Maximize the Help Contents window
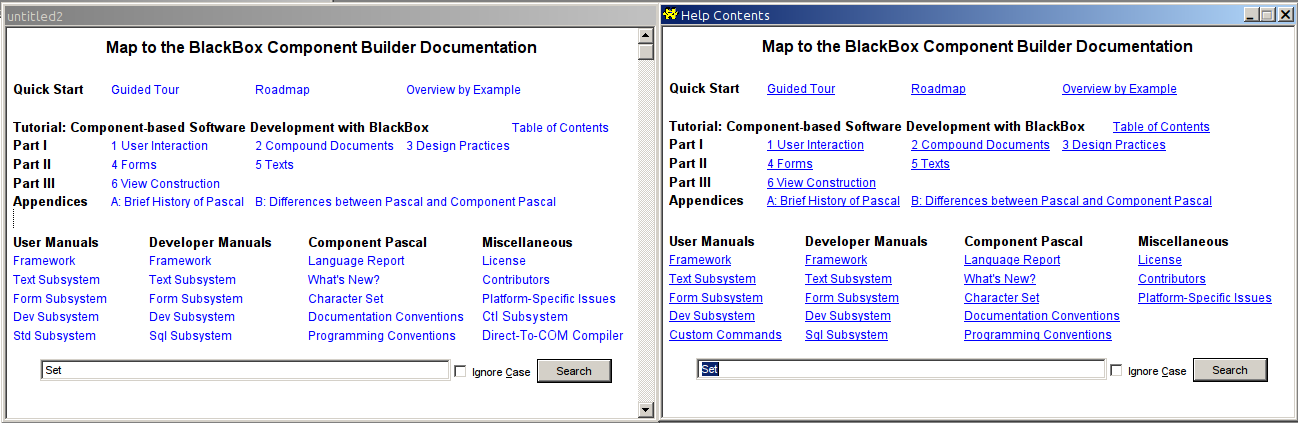The image size is (1298, 423). tap(1267, 15)
